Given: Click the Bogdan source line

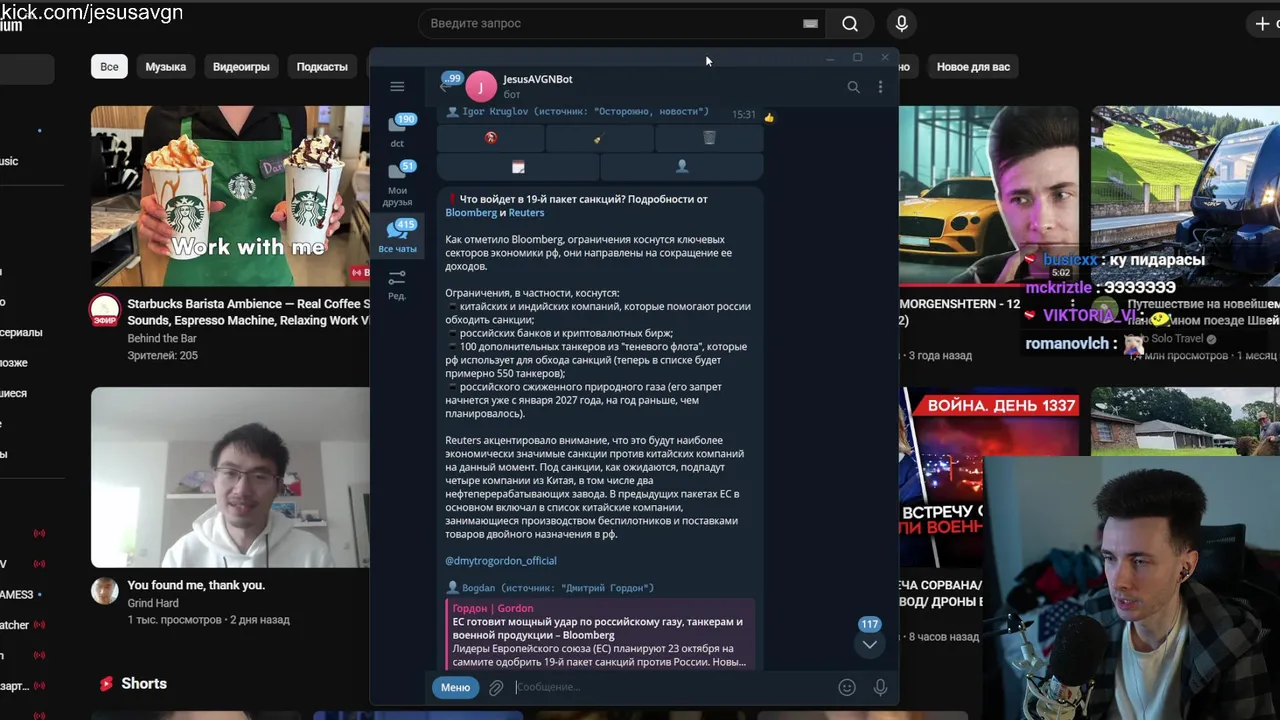Looking at the screenshot, I should (550, 588).
